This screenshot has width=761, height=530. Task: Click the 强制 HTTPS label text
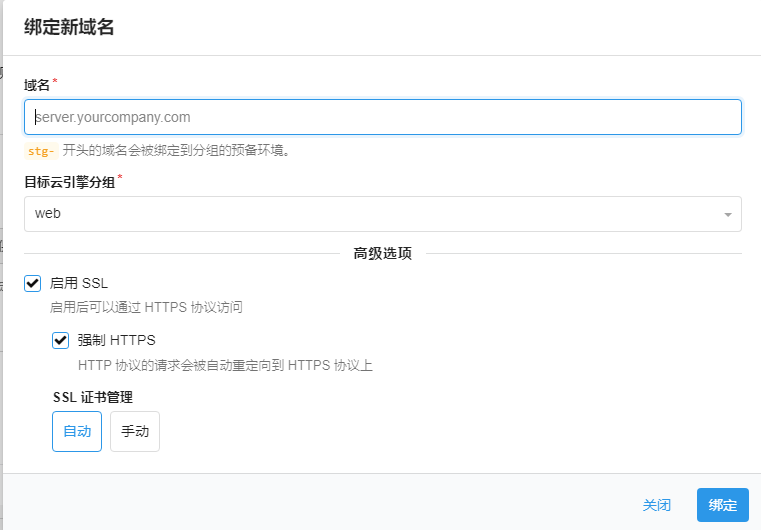(116, 340)
